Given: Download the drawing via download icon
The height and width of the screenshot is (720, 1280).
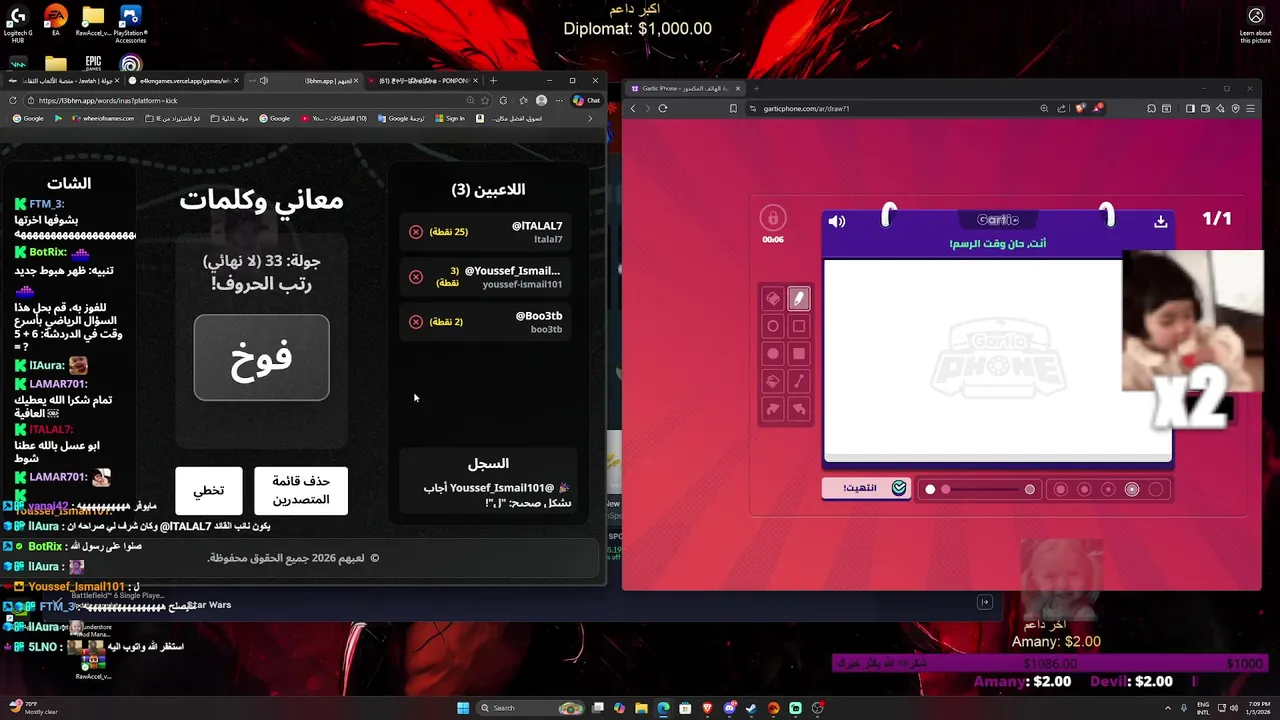Looking at the screenshot, I should 1160,222.
